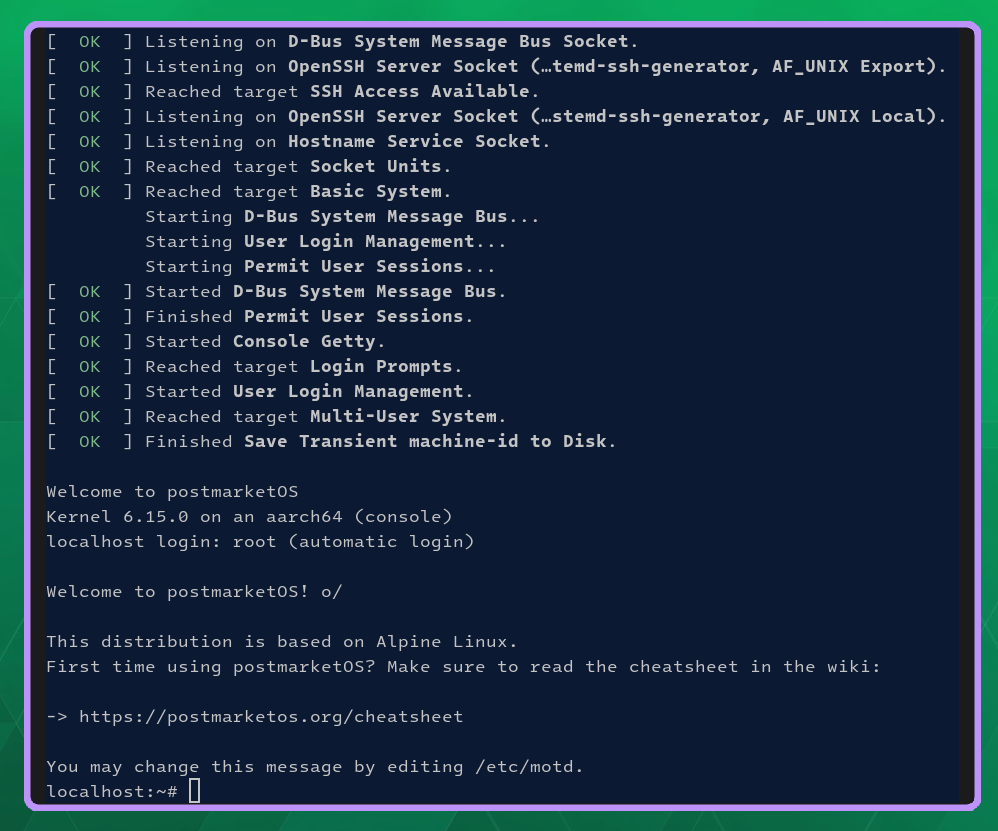
Task: Click the Alpine Linux distribution line
Action: click(x=281, y=641)
